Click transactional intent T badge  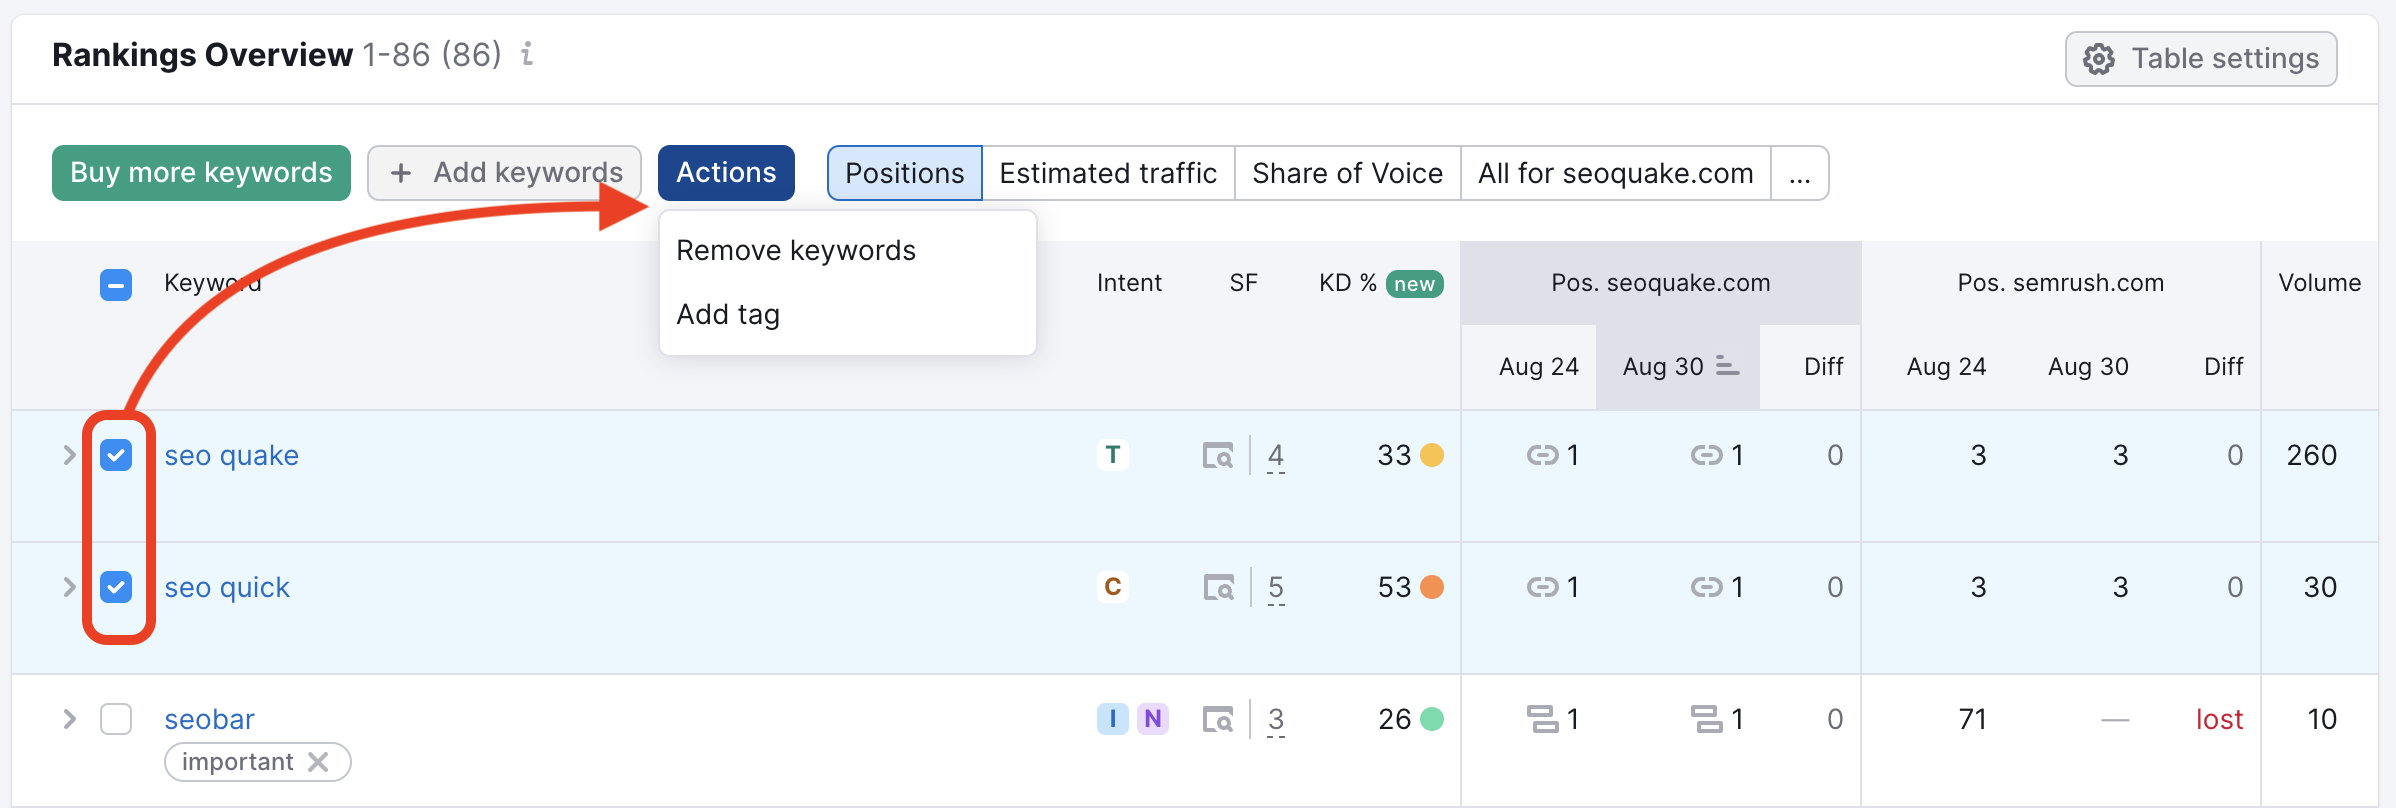(1112, 455)
